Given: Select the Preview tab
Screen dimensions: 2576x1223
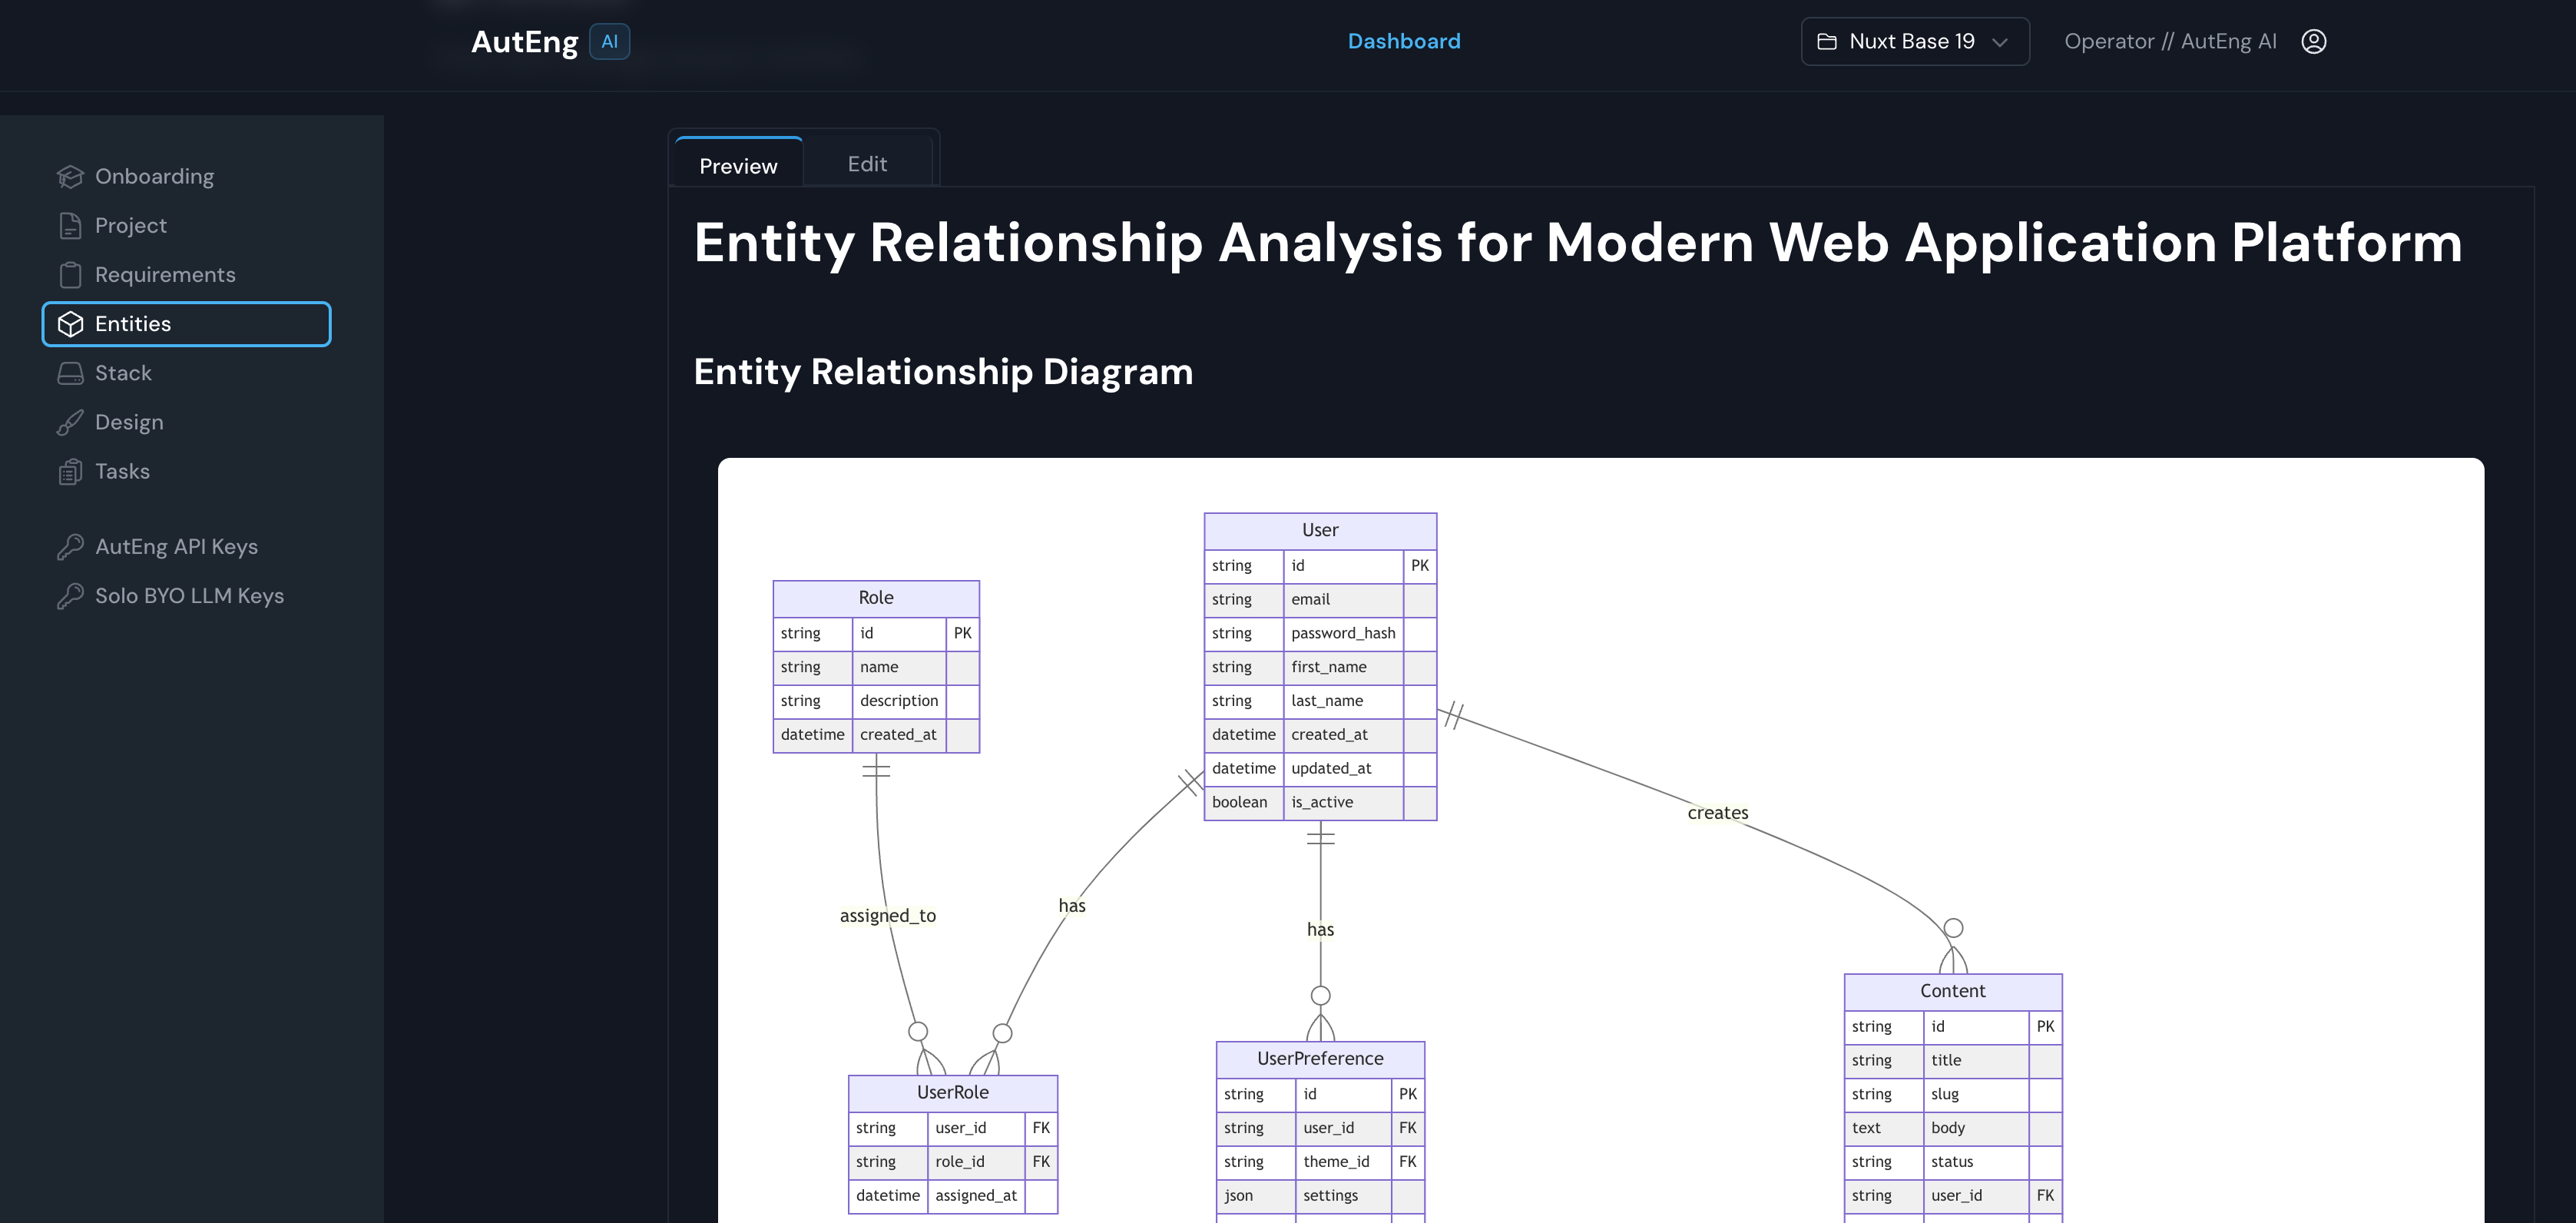Looking at the screenshot, I should pos(738,166).
